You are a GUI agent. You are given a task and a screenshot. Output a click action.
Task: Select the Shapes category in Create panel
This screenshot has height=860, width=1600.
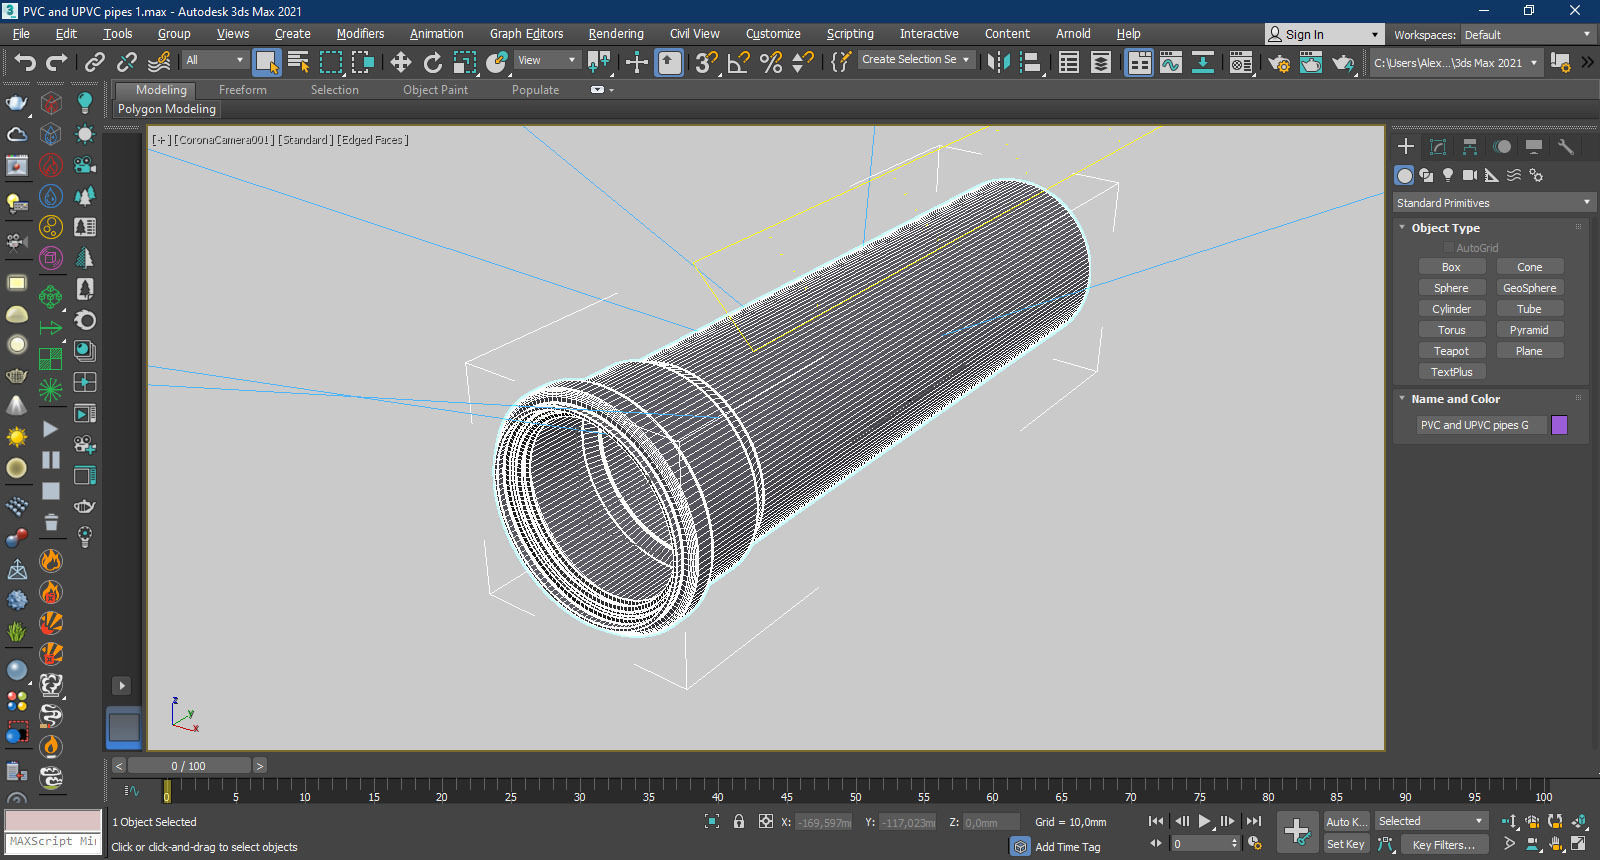coord(1426,175)
